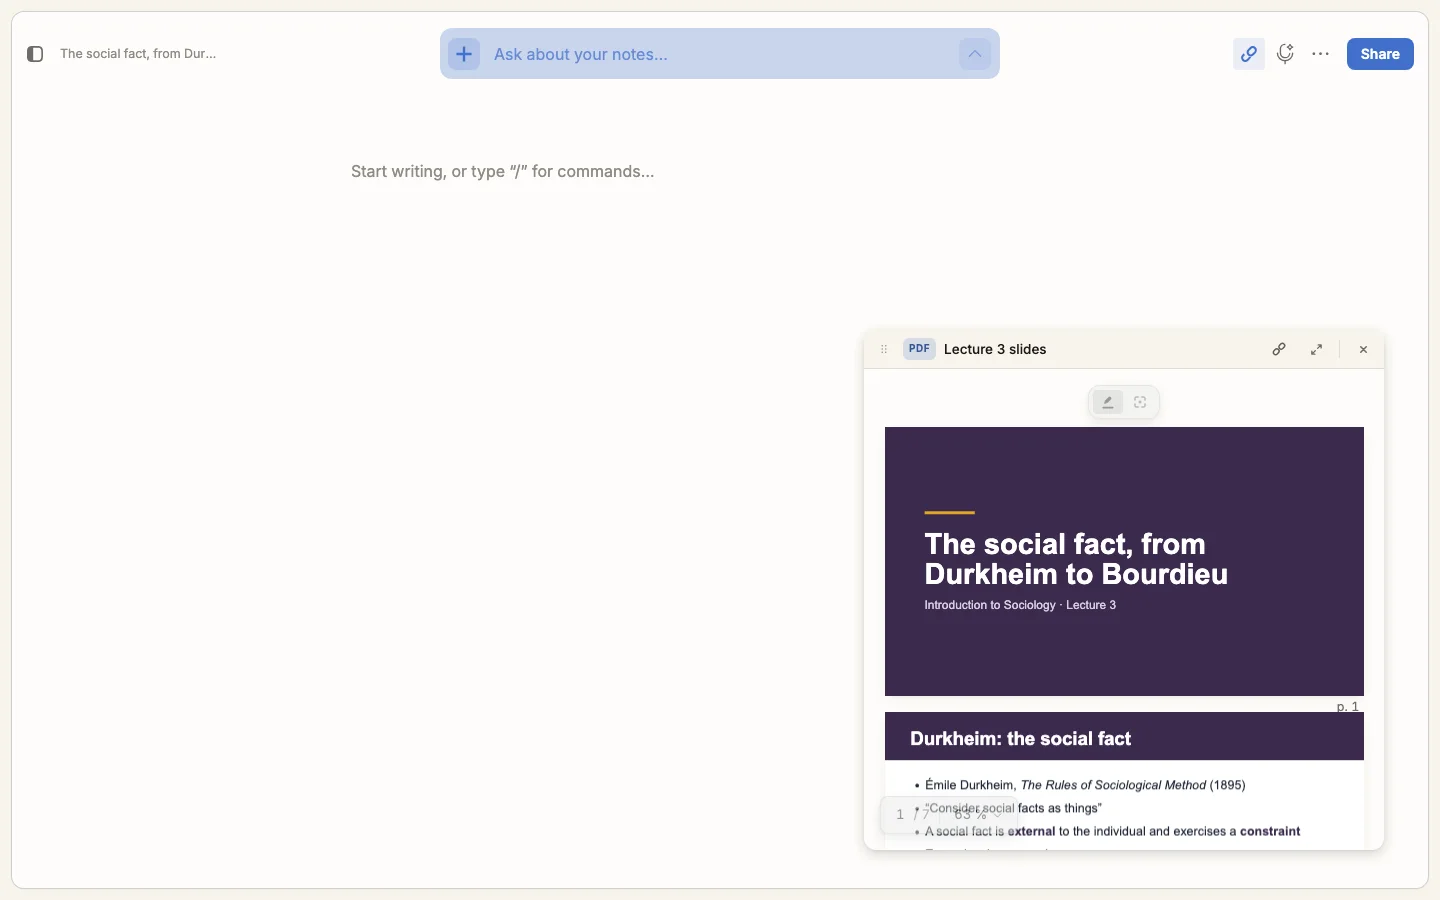Select the highlighter tool in the PDF viewer
The height and width of the screenshot is (900, 1440).
[1108, 402]
